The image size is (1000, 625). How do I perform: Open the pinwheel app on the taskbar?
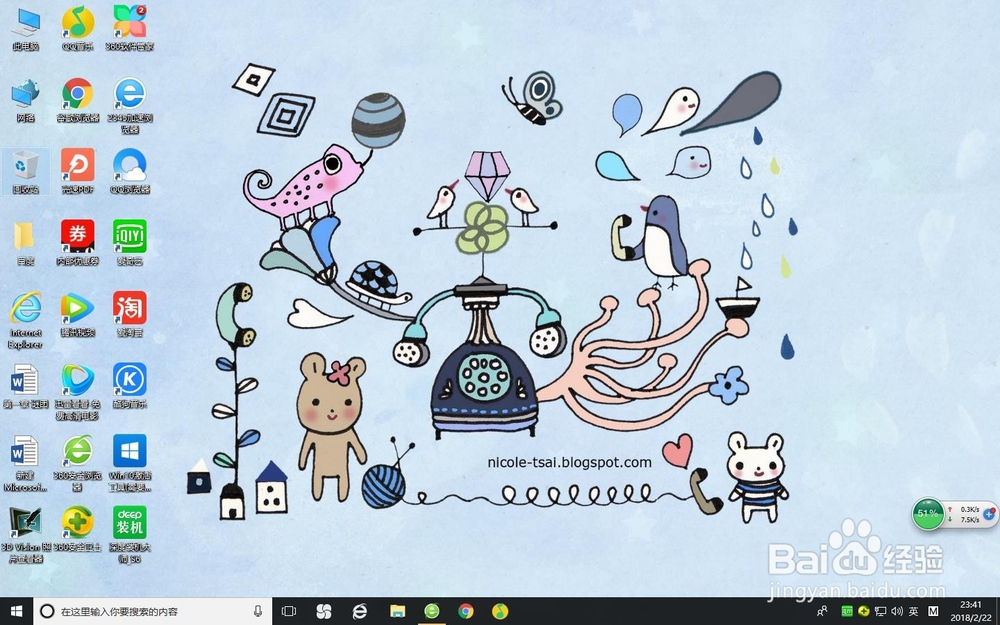pos(324,611)
